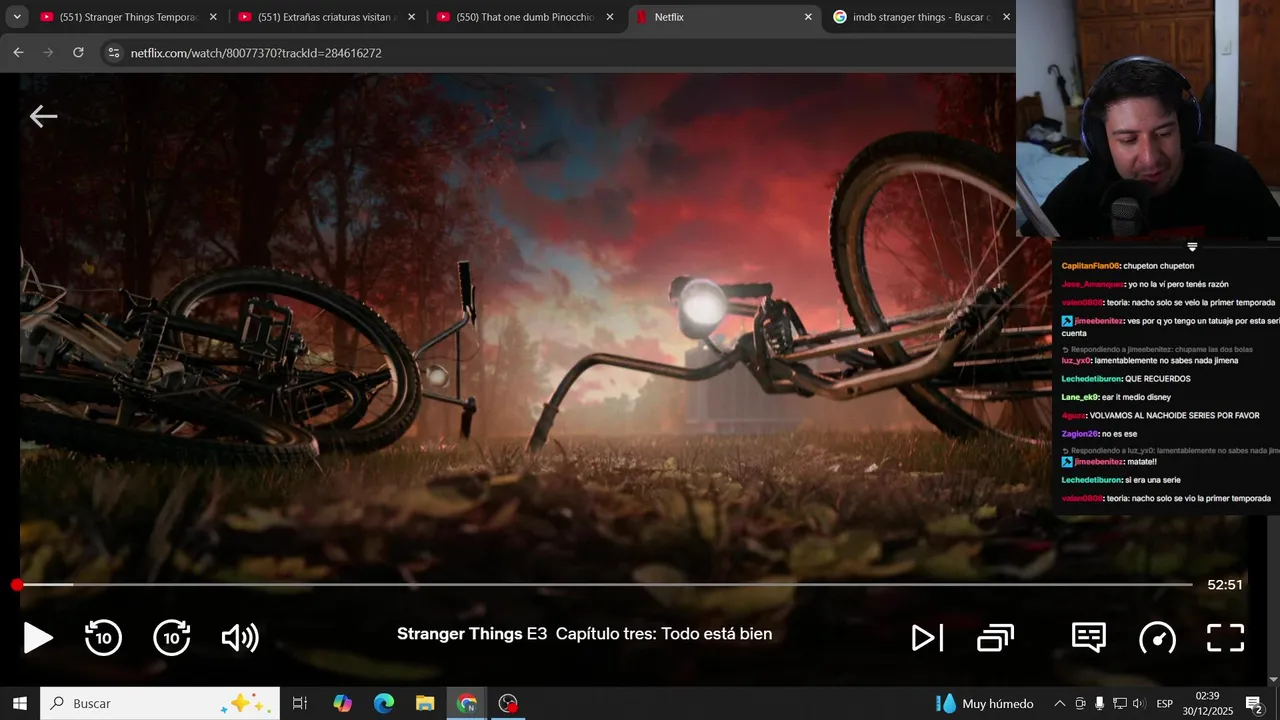The height and width of the screenshot is (720, 1280).
Task: Close the Netflix tab
Action: (808, 17)
